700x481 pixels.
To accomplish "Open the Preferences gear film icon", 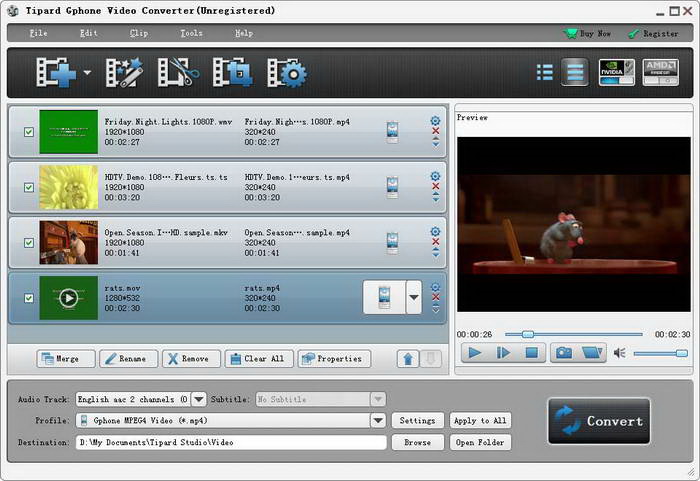I will (x=287, y=73).
